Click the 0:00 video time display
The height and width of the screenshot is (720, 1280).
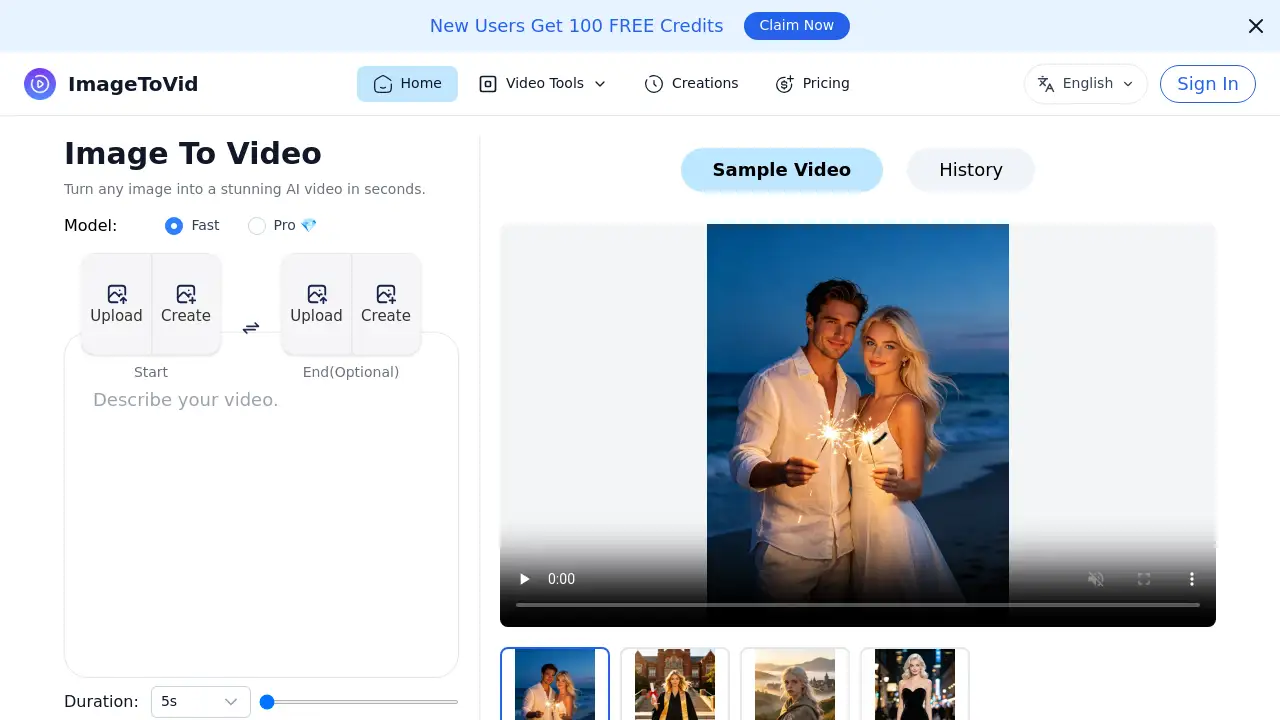tap(562, 579)
